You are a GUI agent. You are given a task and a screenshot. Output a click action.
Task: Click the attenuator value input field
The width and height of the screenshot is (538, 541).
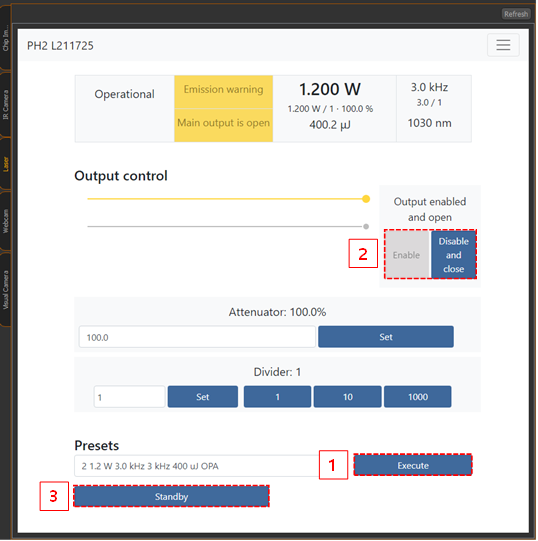[x=197, y=337]
